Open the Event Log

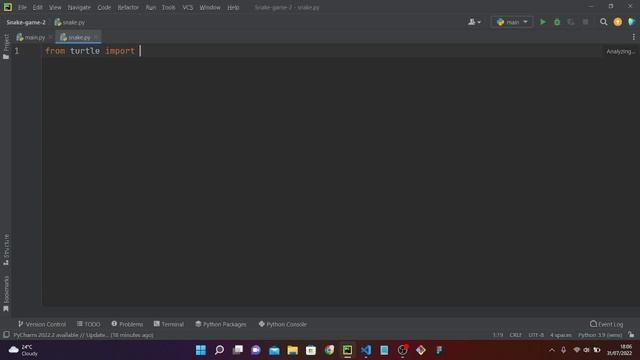(607, 324)
